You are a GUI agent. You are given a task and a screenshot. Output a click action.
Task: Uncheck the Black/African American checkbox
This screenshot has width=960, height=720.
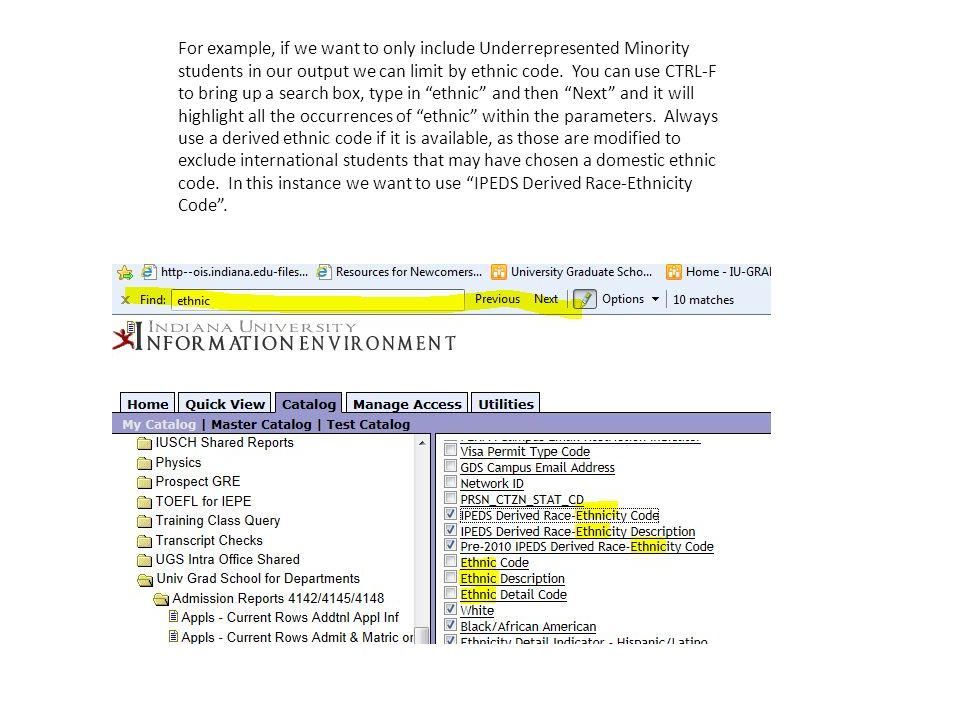tap(451, 624)
